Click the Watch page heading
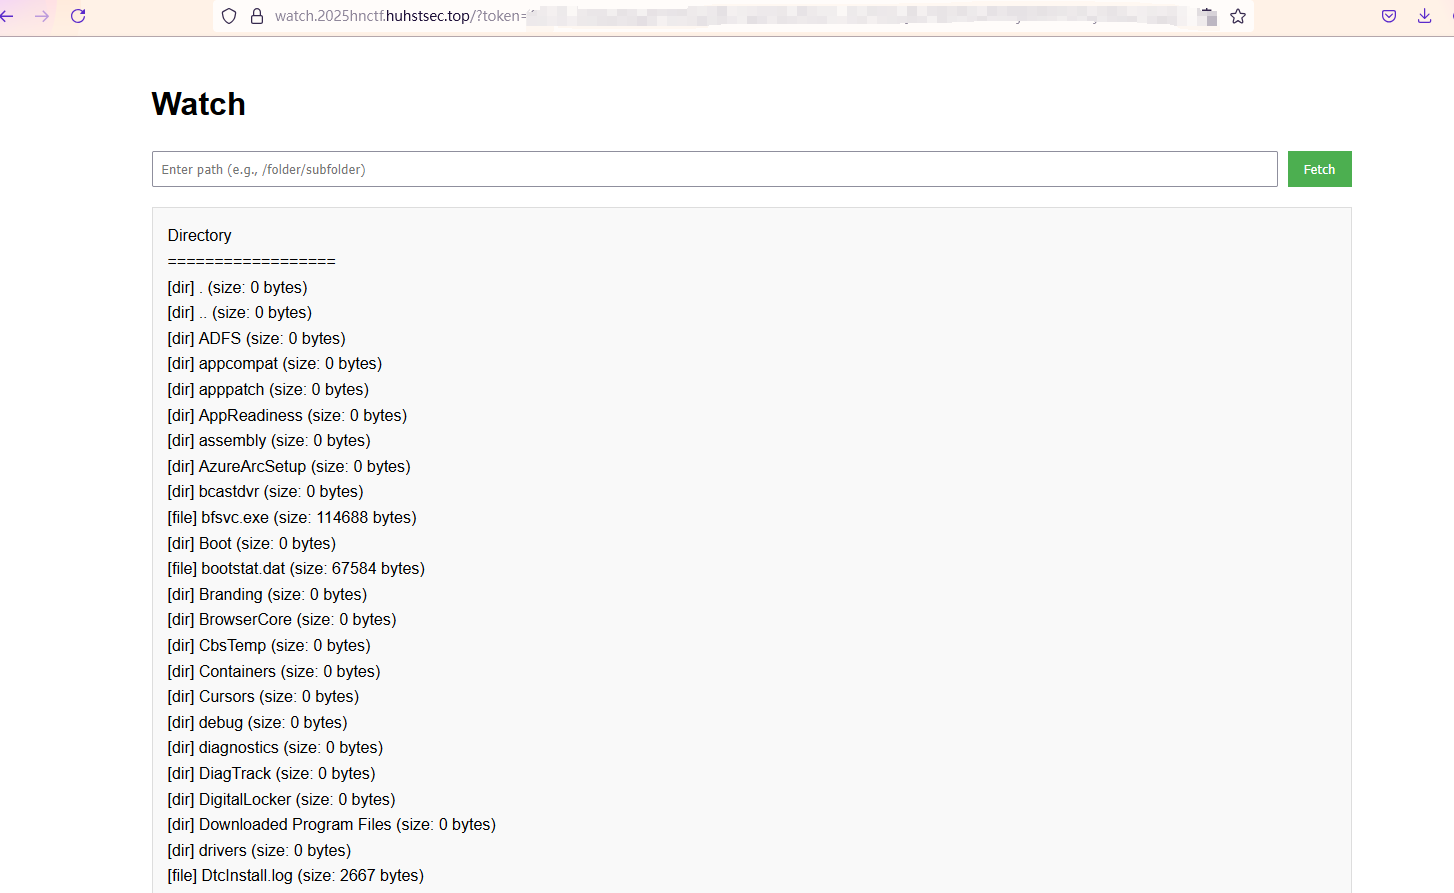The width and height of the screenshot is (1454, 893). click(198, 104)
